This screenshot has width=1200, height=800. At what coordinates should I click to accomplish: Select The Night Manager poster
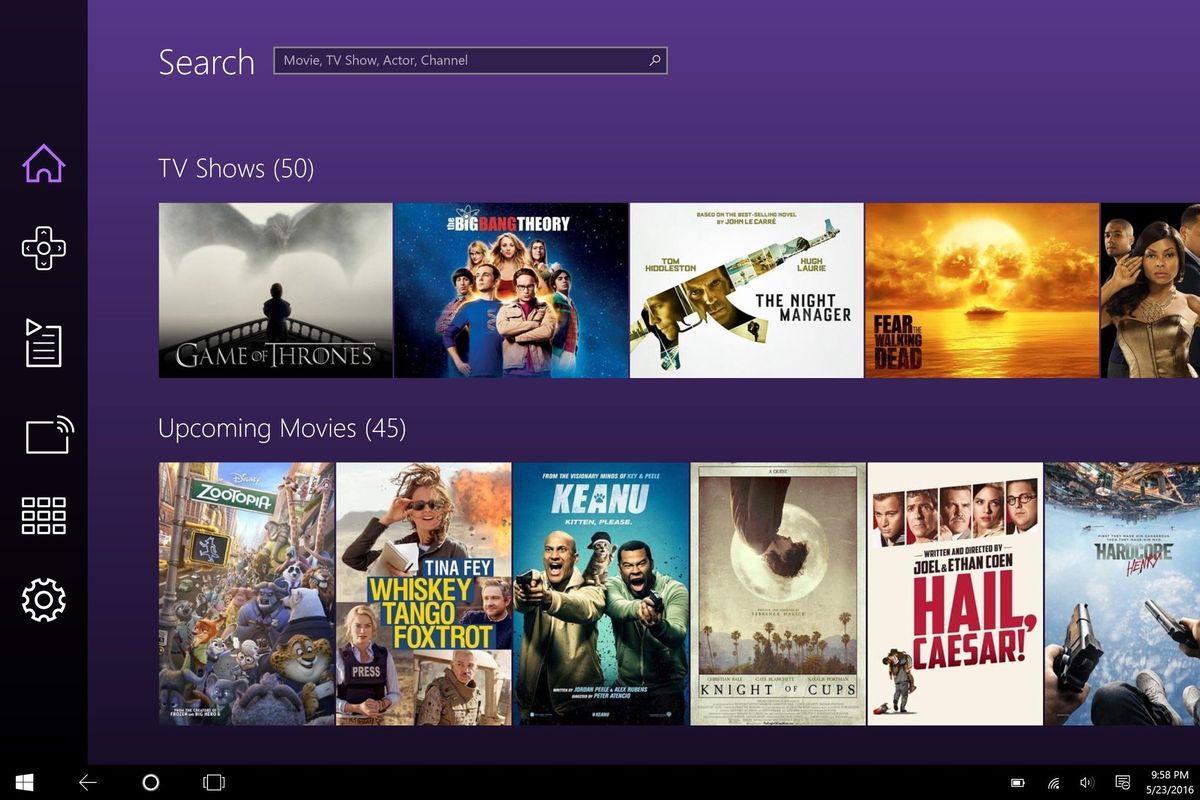click(x=746, y=290)
